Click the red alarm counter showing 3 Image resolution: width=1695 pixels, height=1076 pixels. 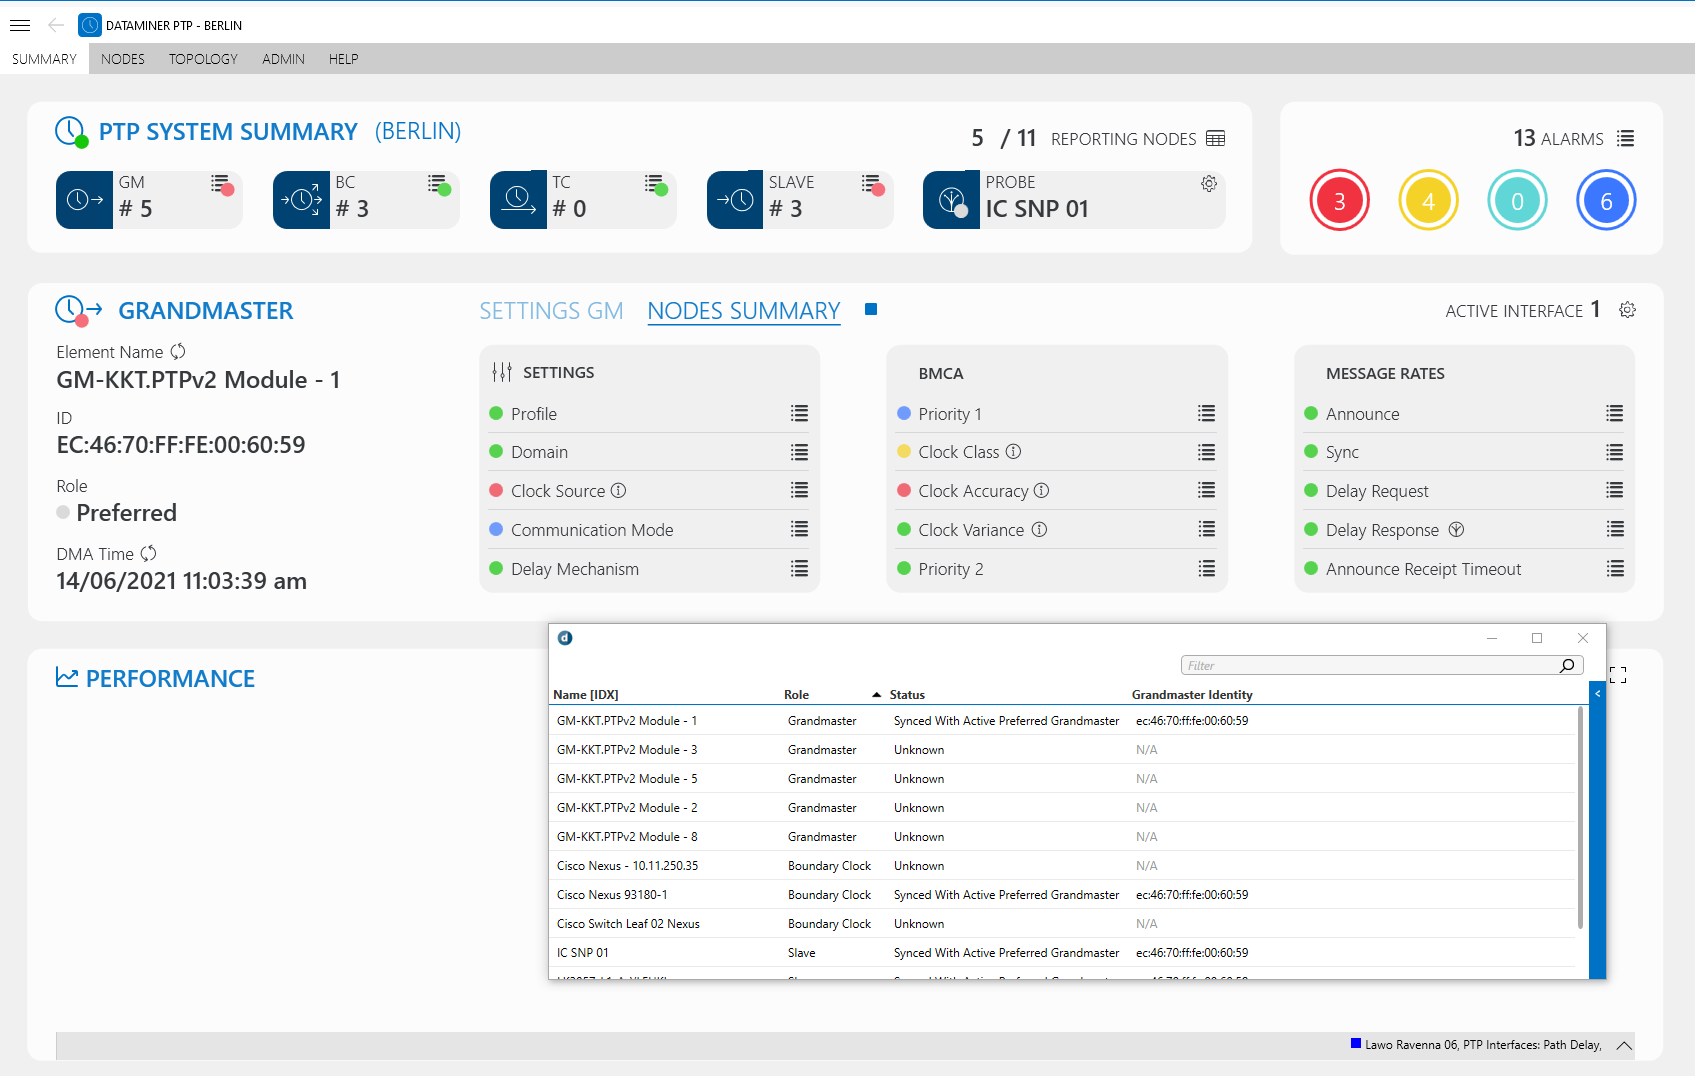tap(1339, 200)
